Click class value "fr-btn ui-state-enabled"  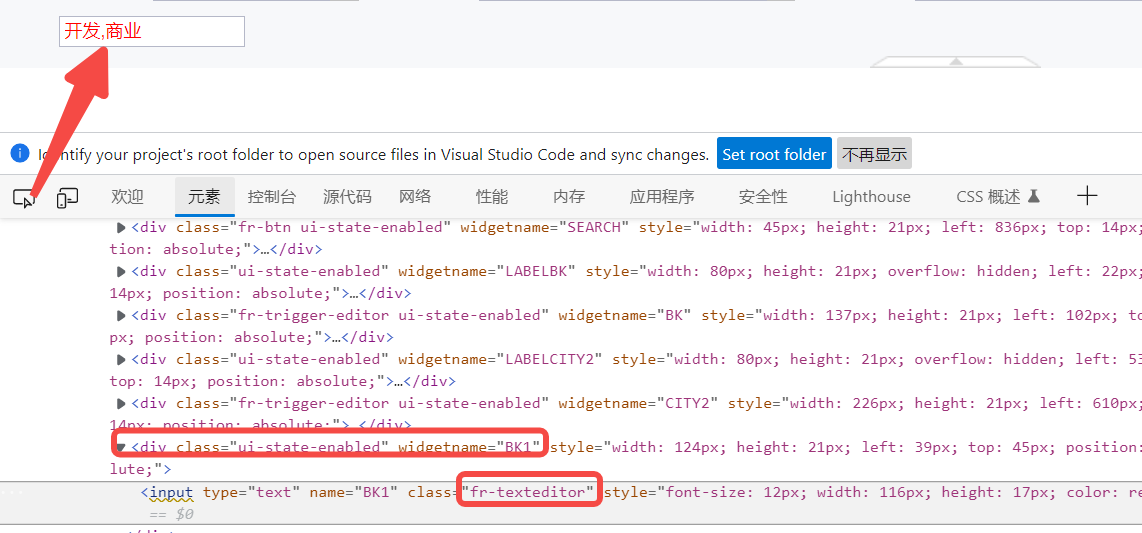(336, 227)
